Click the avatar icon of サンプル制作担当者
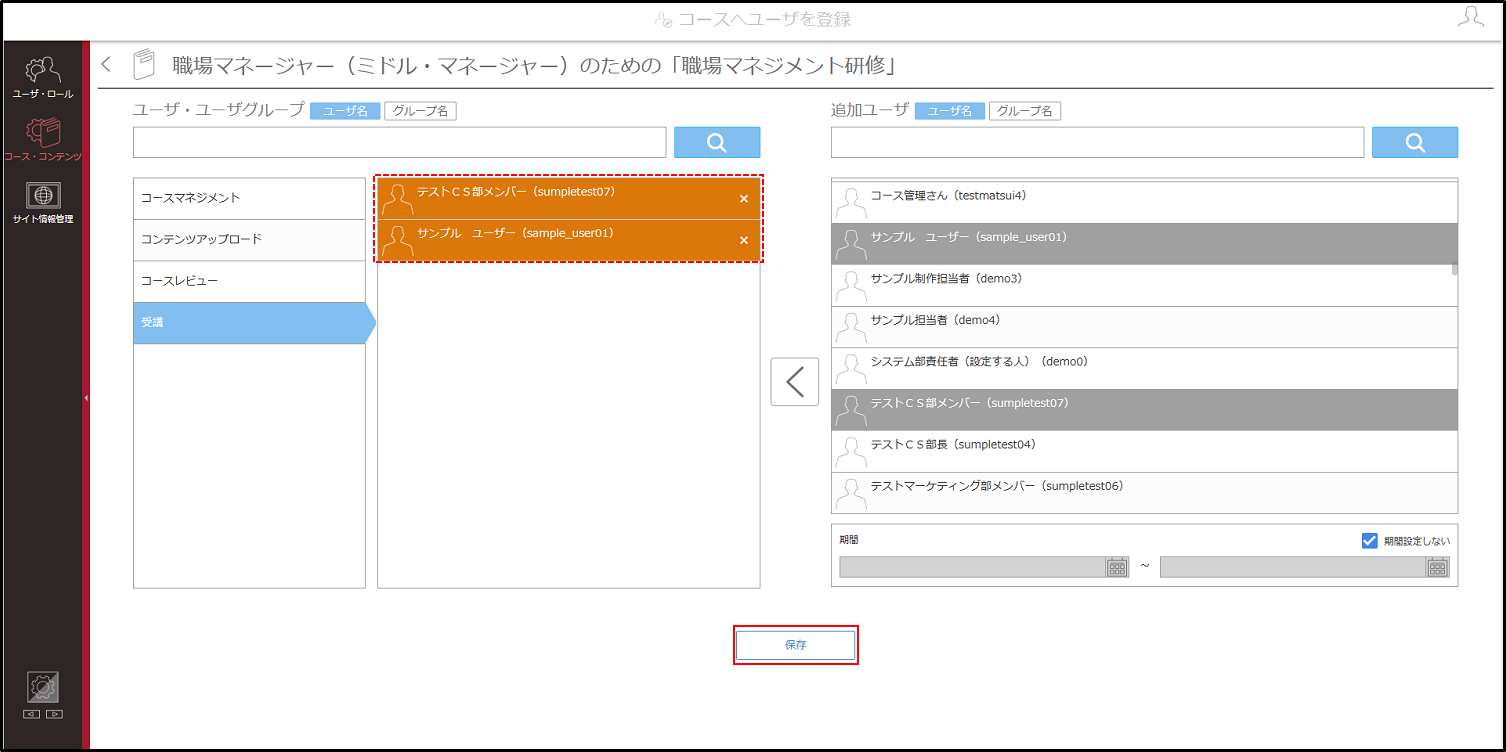This screenshot has height=752, width=1506. [850, 286]
